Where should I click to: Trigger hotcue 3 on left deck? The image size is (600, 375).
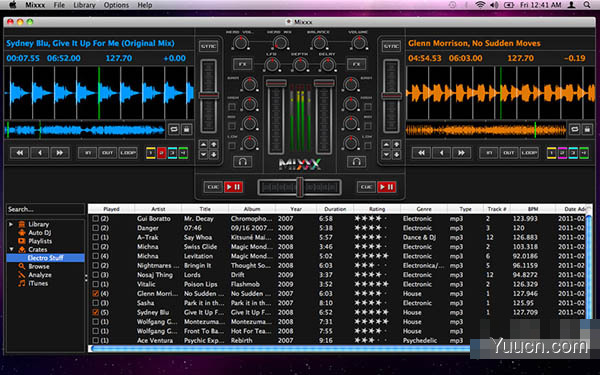click(173, 153)
